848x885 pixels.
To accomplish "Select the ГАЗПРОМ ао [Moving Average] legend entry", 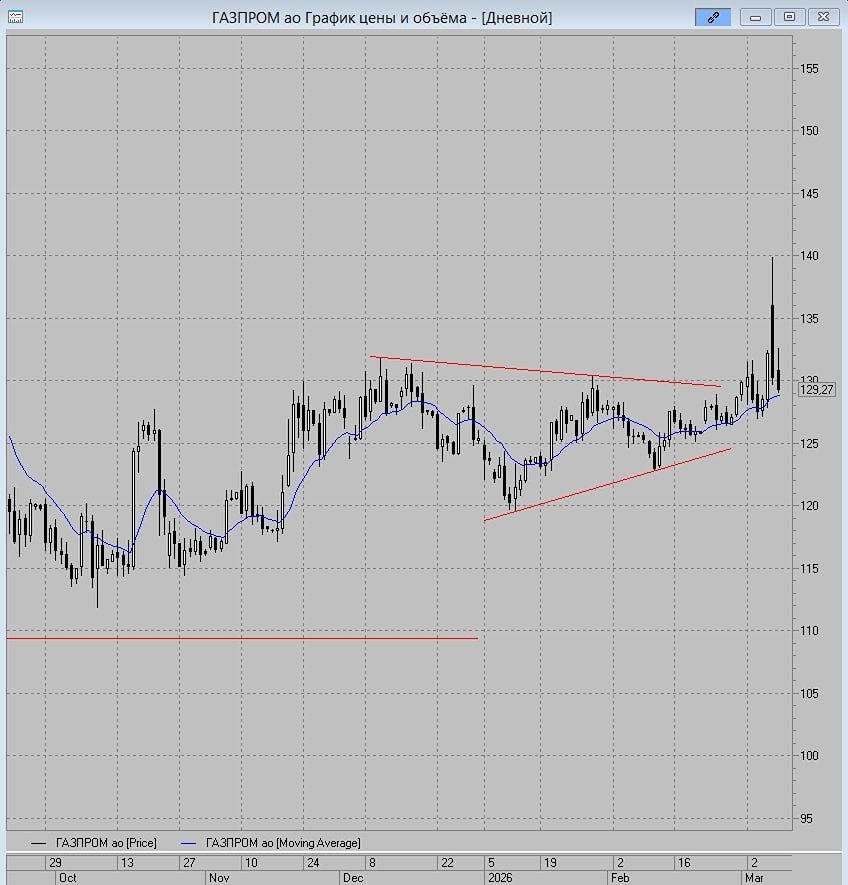I will (270, 843).
